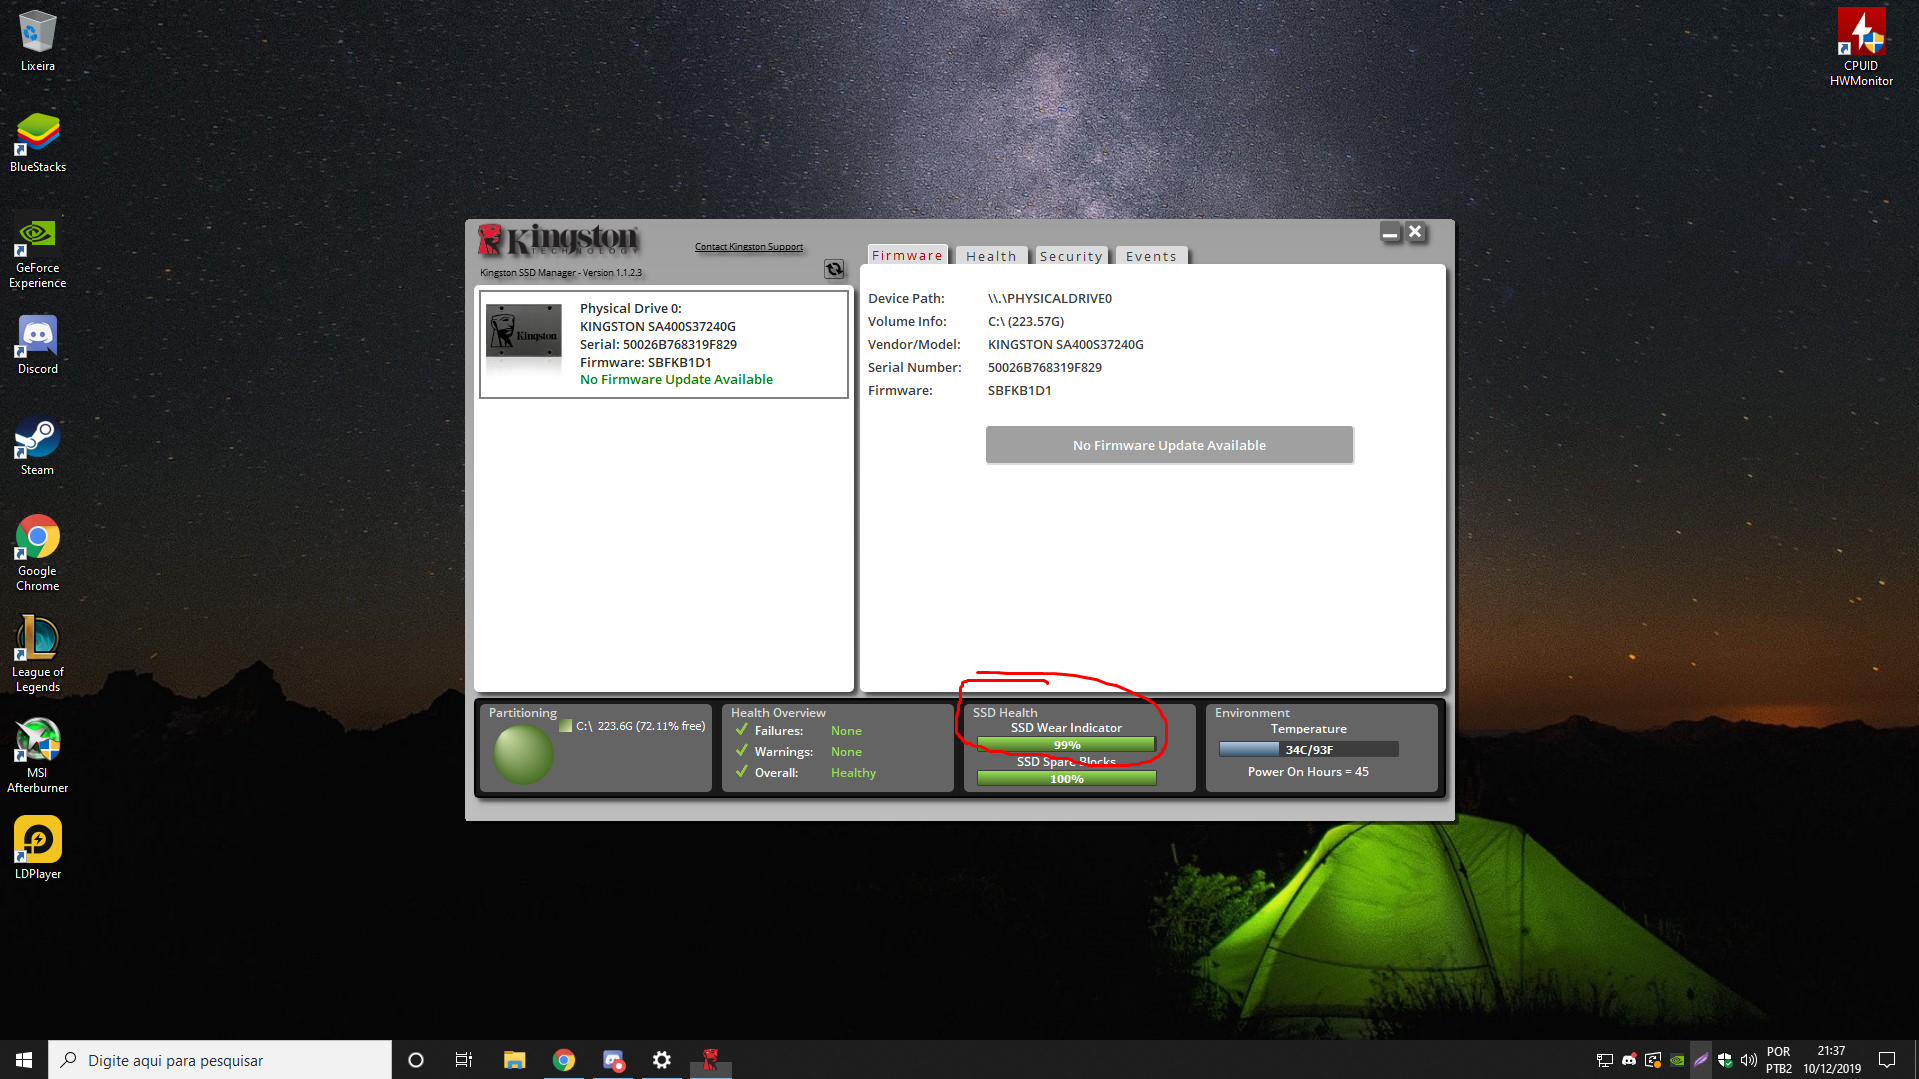Click the refresh drives icon in Kingston SSD Manager

pos(834,269)
